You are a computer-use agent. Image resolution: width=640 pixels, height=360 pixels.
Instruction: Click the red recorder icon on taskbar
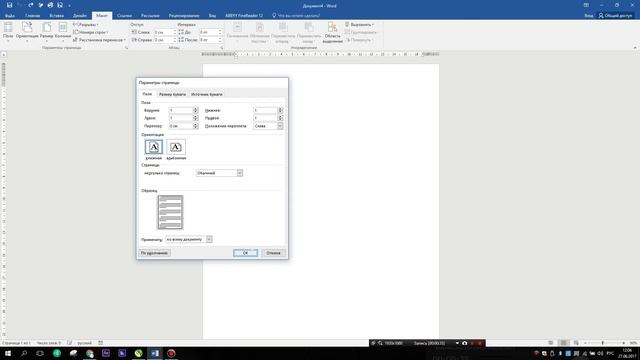pyautogui.click(x=171, y=353)
